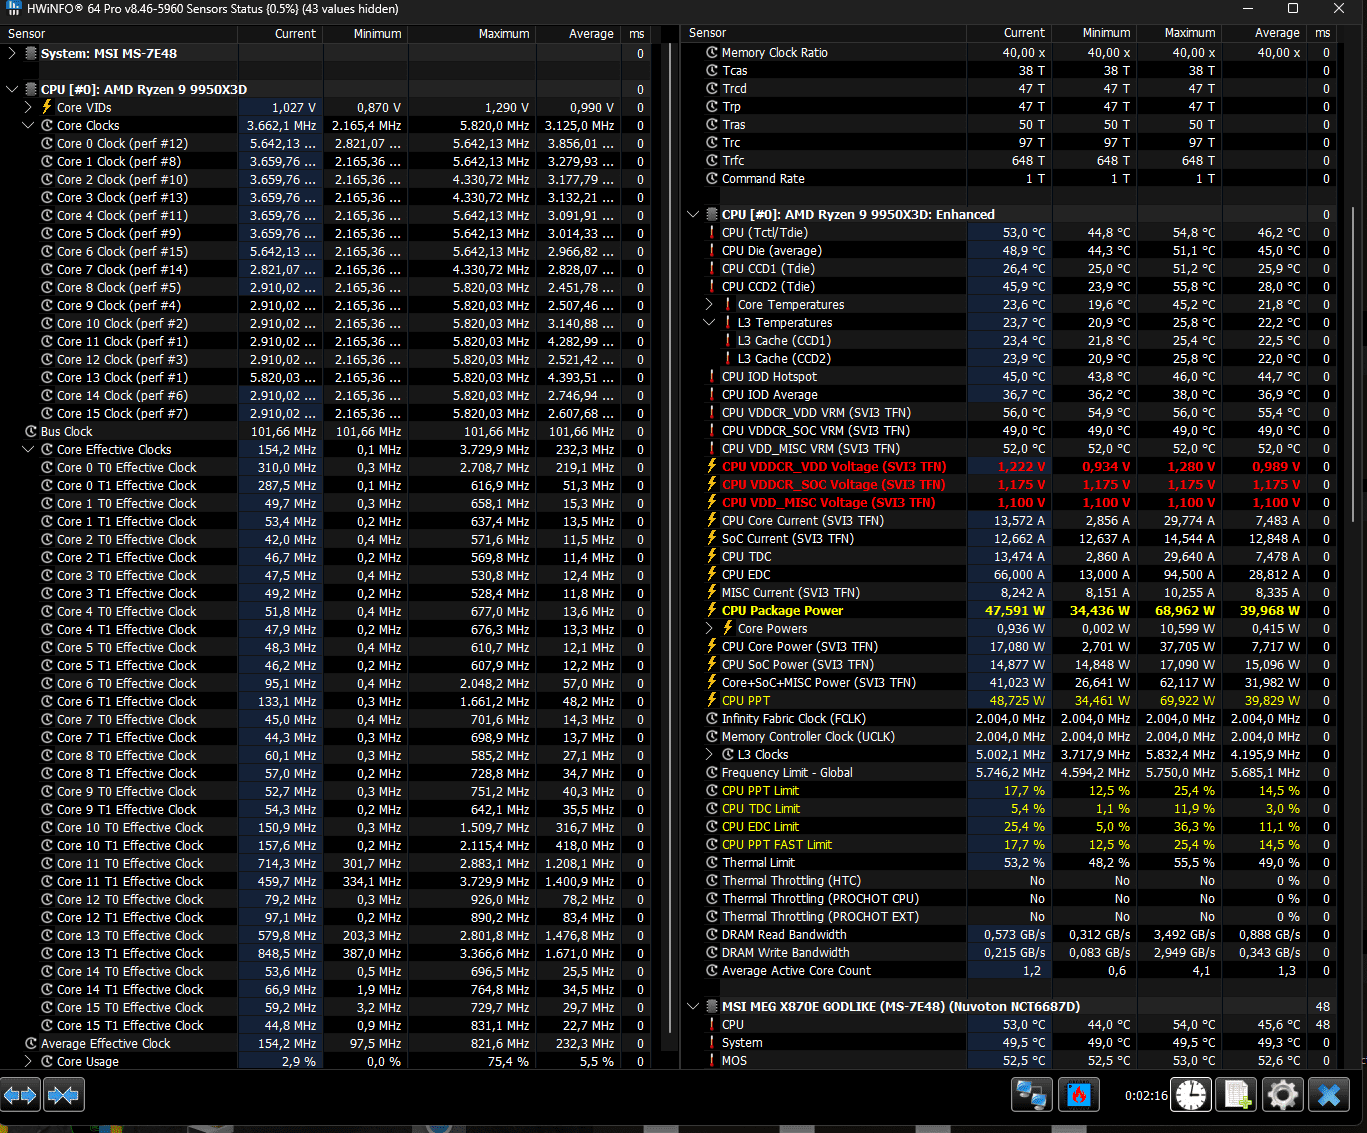
Task: Expand the Core Temperatures node
Action: pos(709,304)
